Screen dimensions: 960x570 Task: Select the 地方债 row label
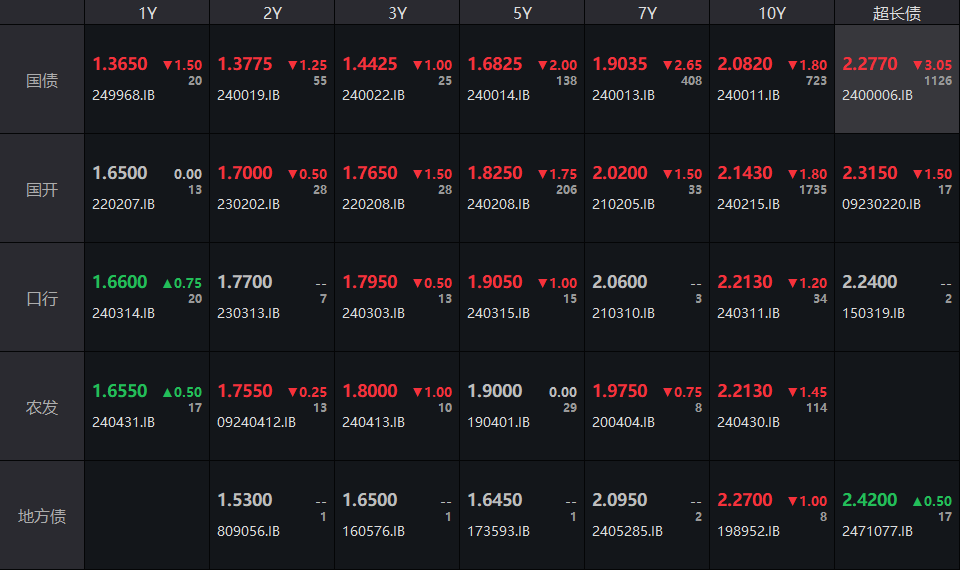pos(42,516)
